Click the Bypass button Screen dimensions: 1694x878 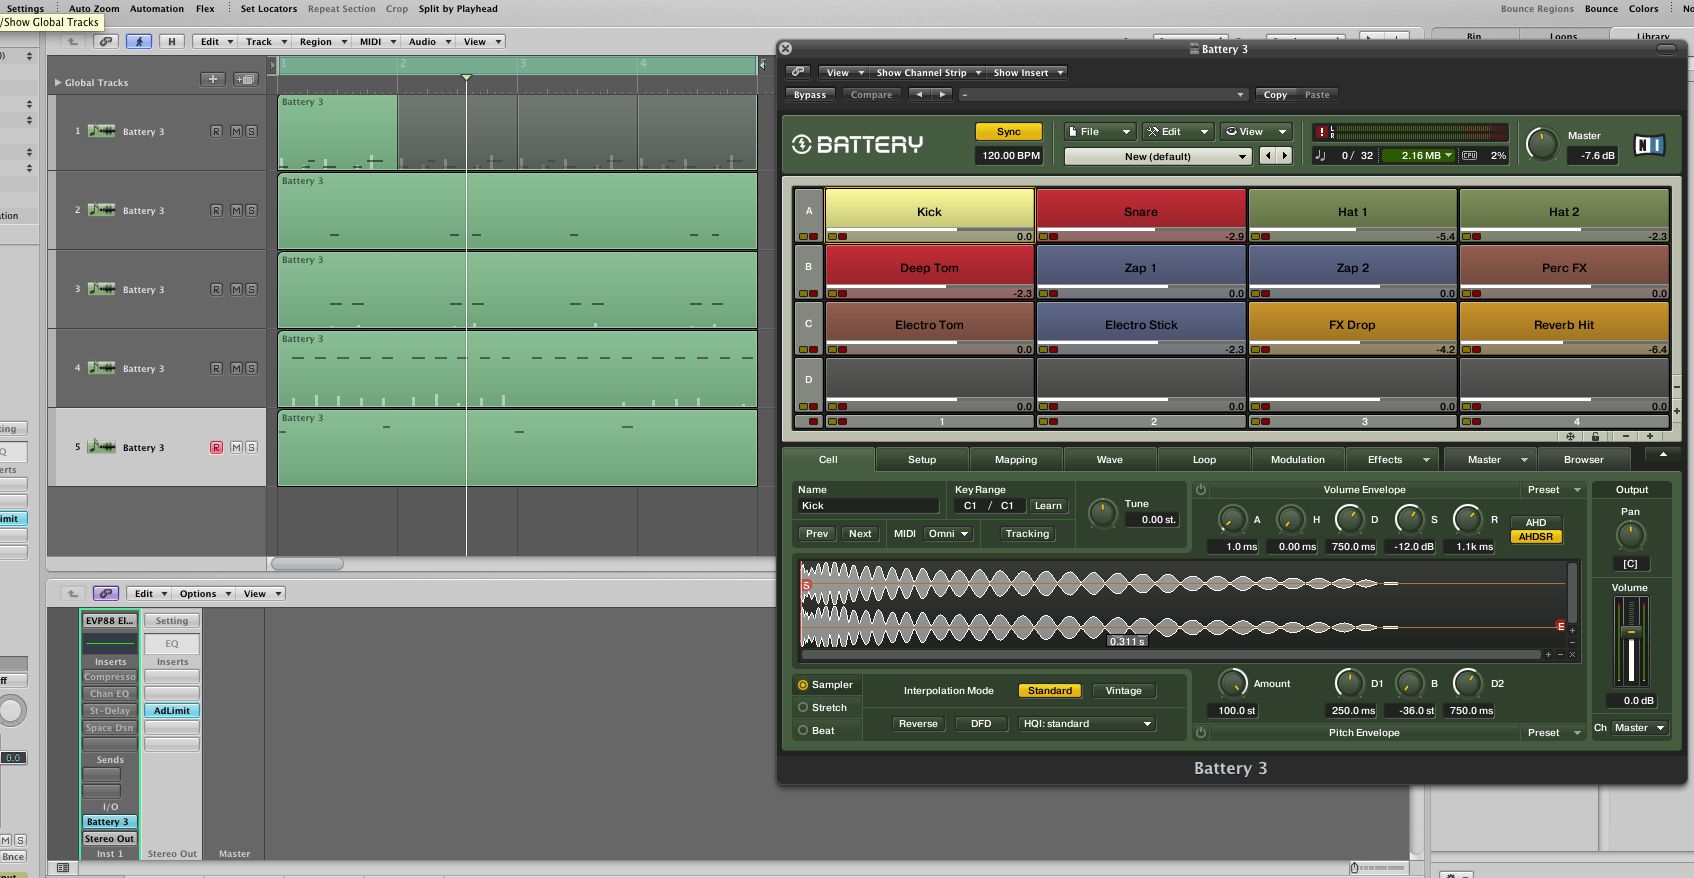pos(810,95)
